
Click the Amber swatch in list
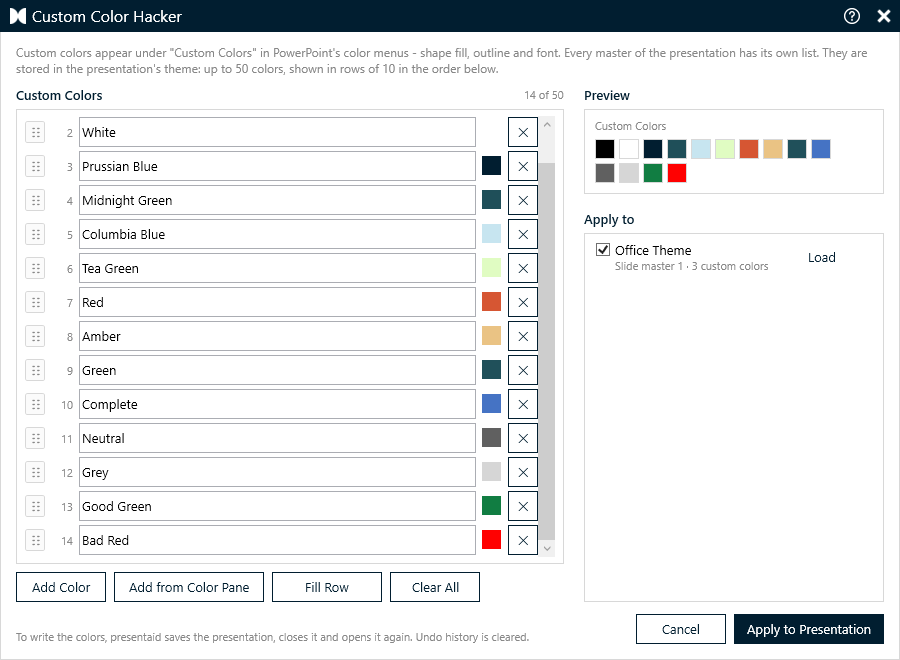491,336
